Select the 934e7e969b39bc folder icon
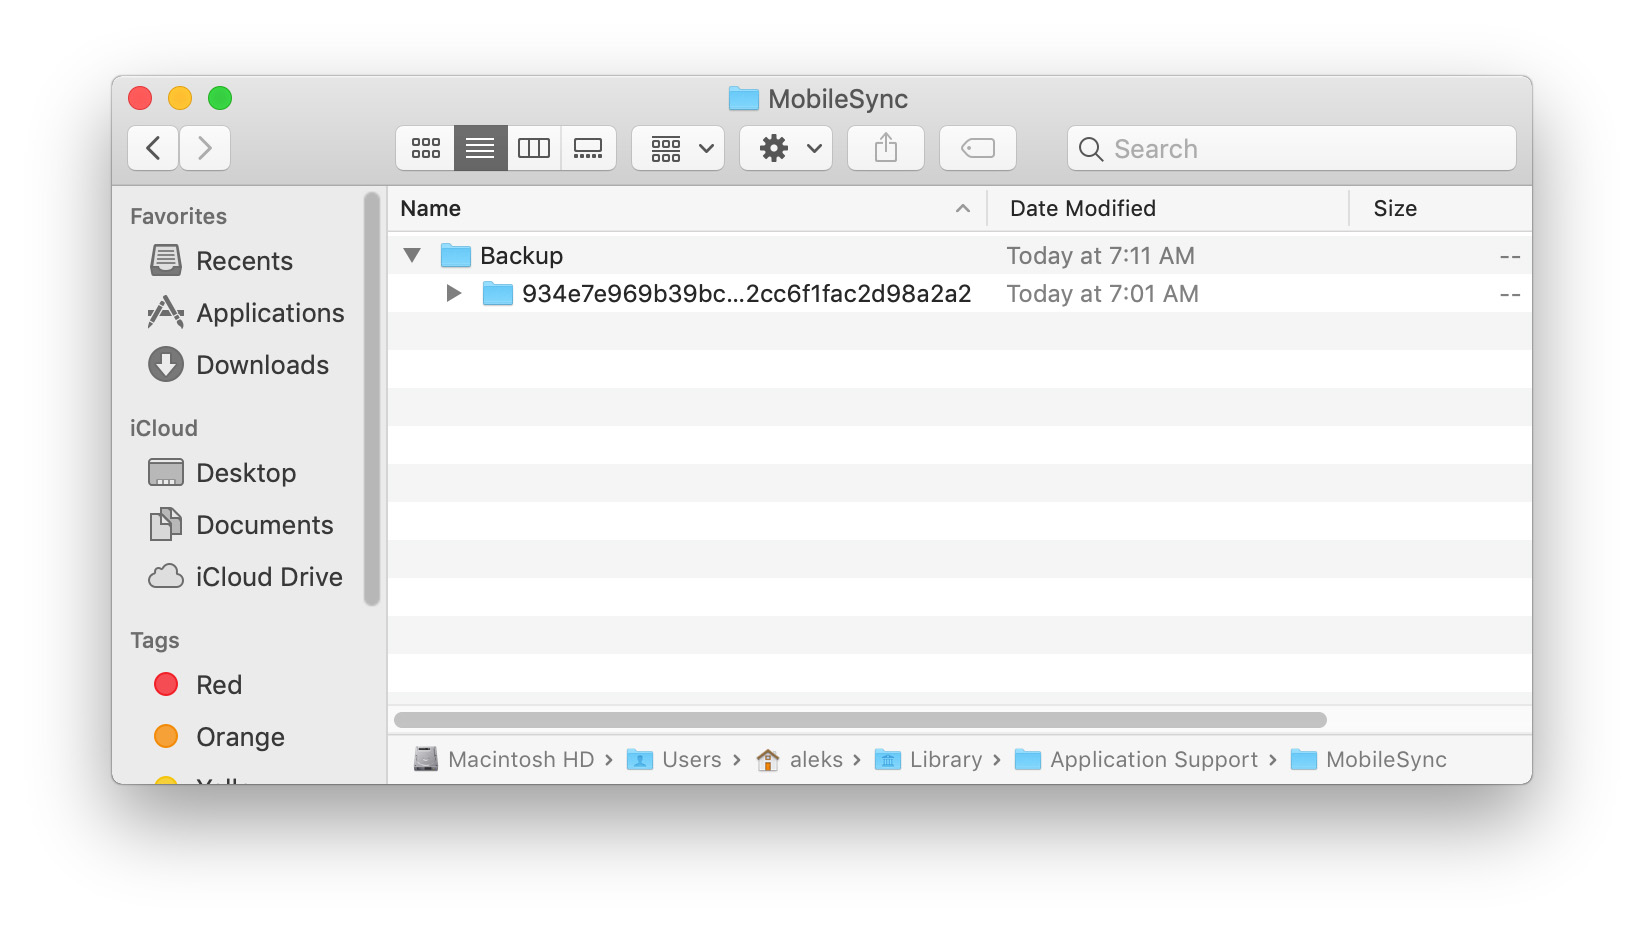The image size is (1644, 932). 498,294
